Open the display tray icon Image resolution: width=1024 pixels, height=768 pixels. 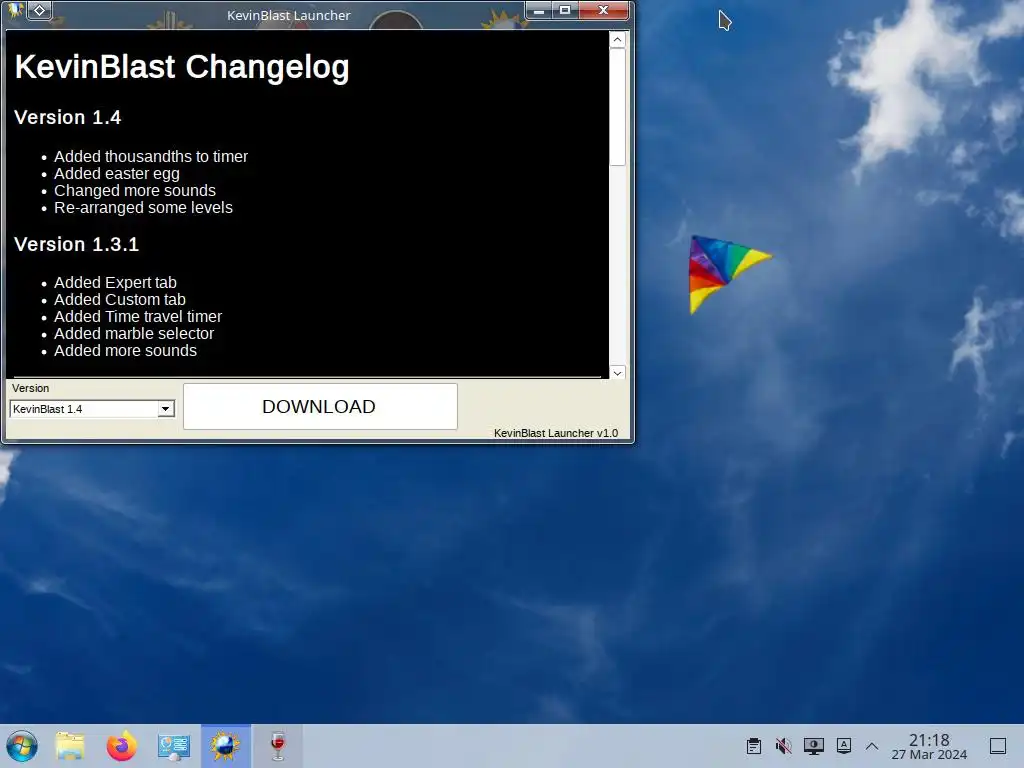[814, 746]
